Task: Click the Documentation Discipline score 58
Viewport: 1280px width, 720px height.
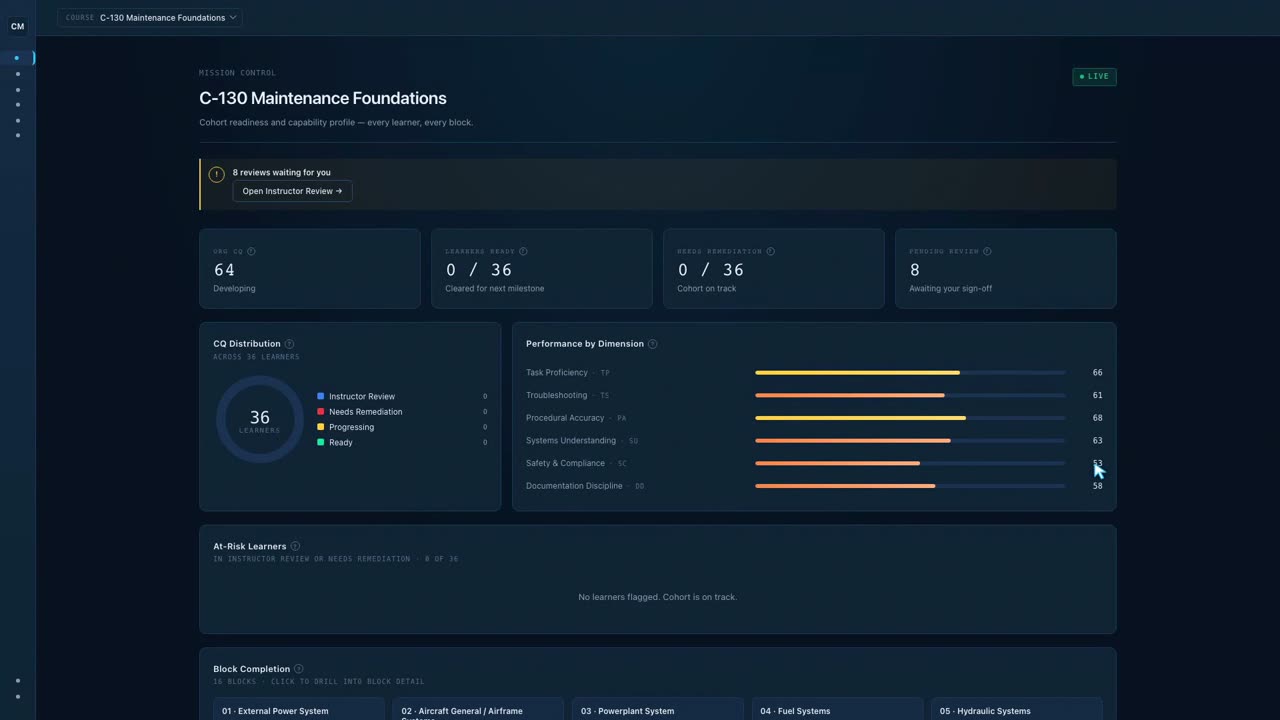Action: (1097, 486)
